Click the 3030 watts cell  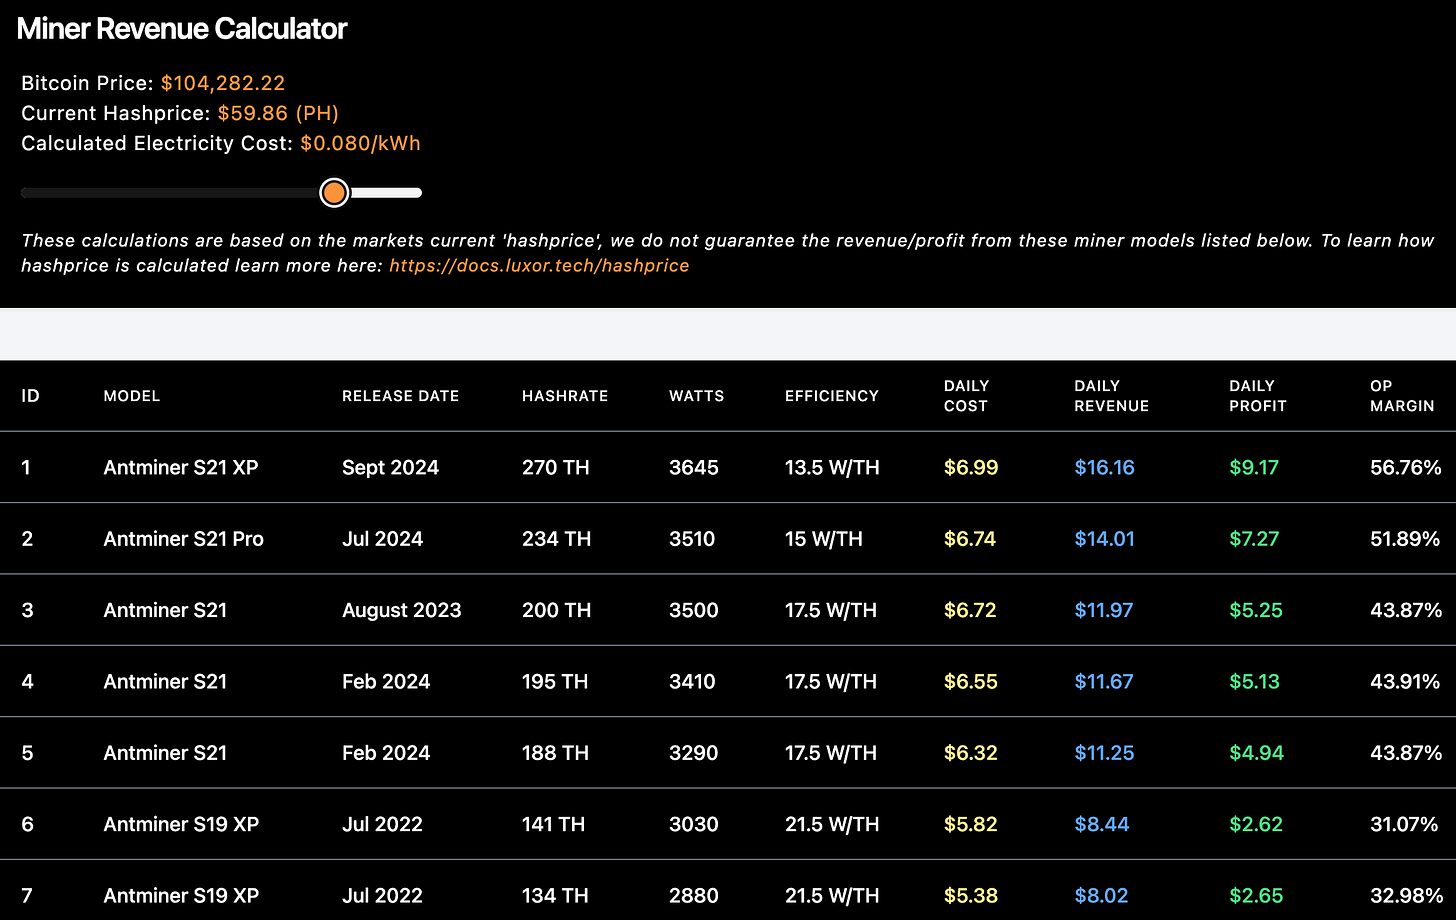click(x=694, y=825)
